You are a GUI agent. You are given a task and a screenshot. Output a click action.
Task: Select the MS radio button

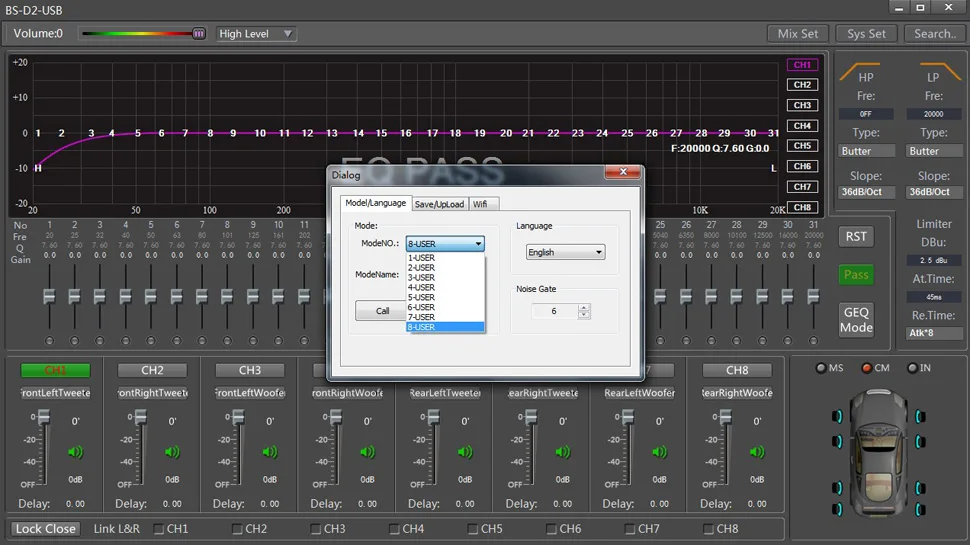point(821,368)
